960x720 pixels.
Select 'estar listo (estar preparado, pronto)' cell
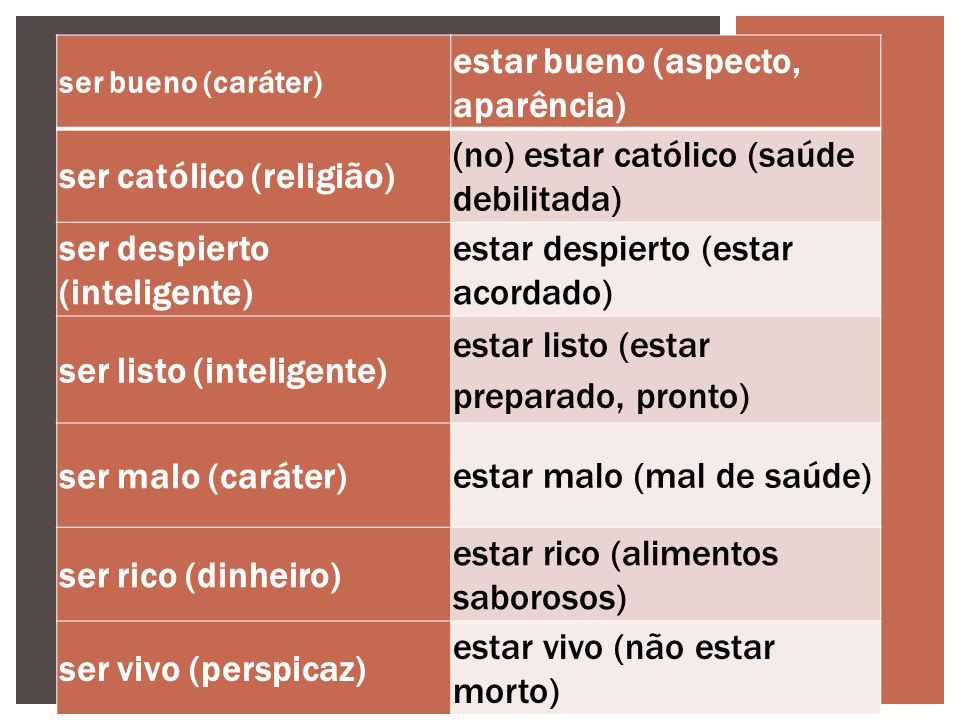point(666,370)
